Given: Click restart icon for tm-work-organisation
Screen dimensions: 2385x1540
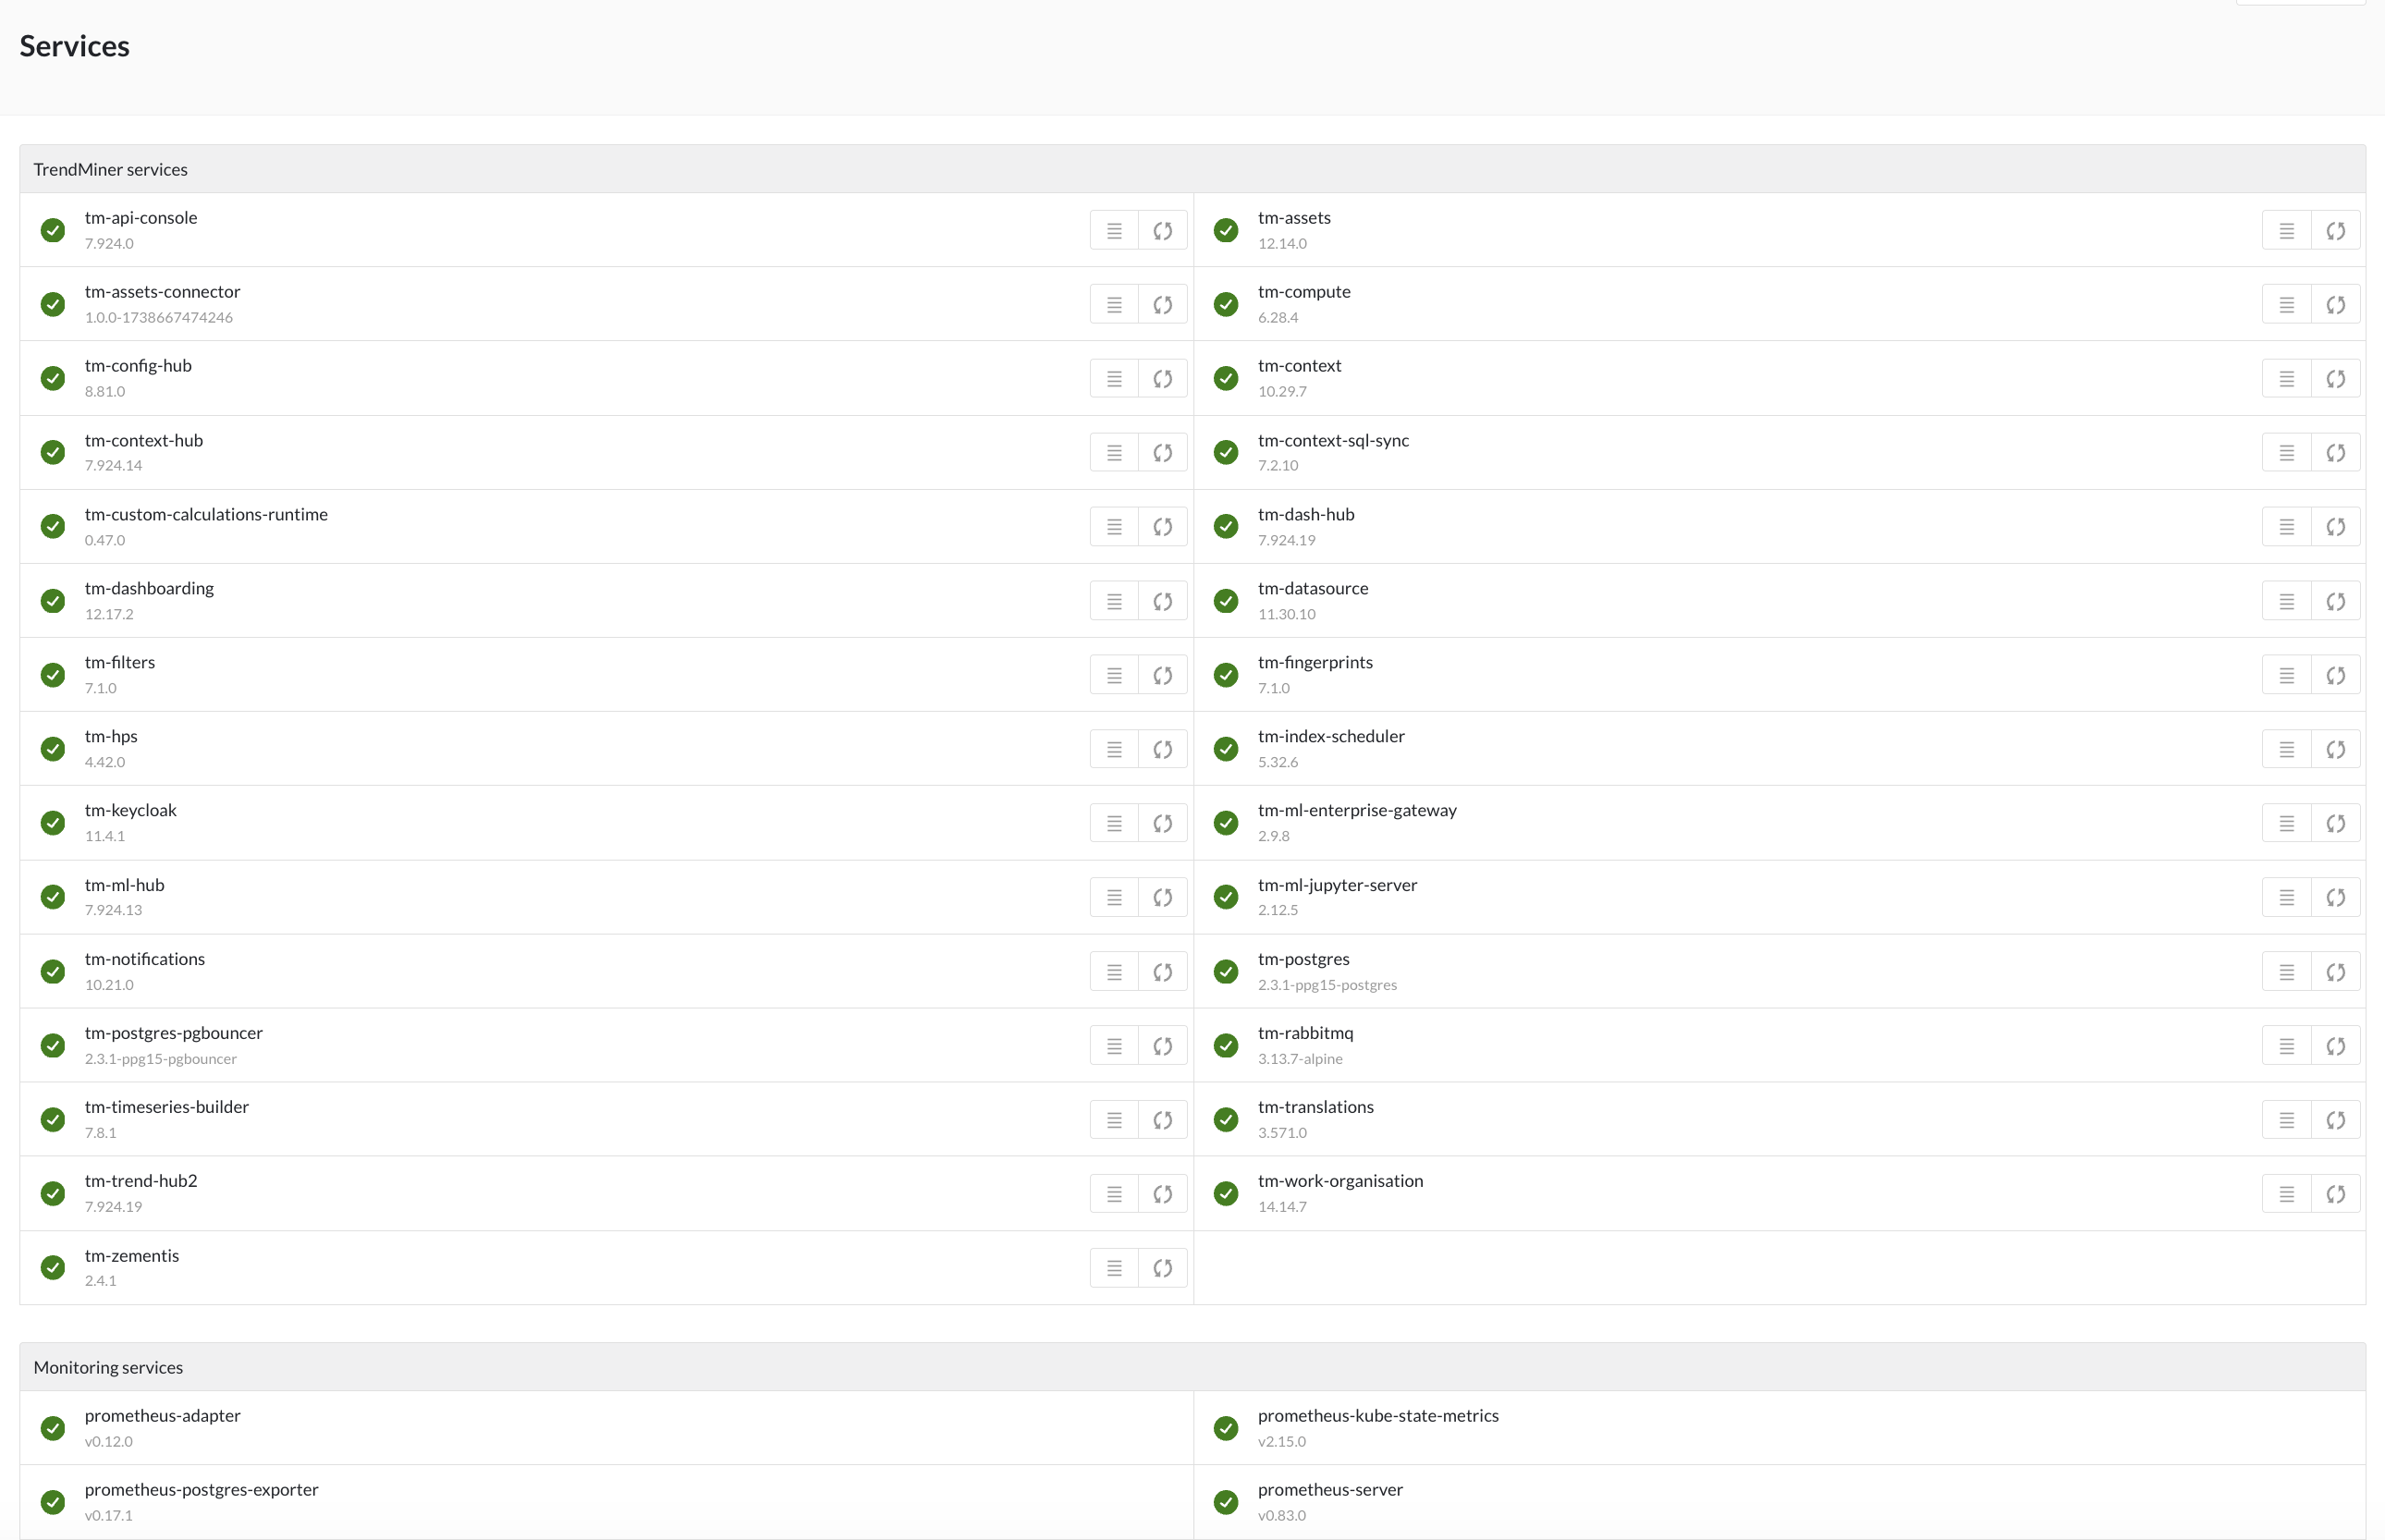Looking at the screenshot, I should tap(2335, 1194).
